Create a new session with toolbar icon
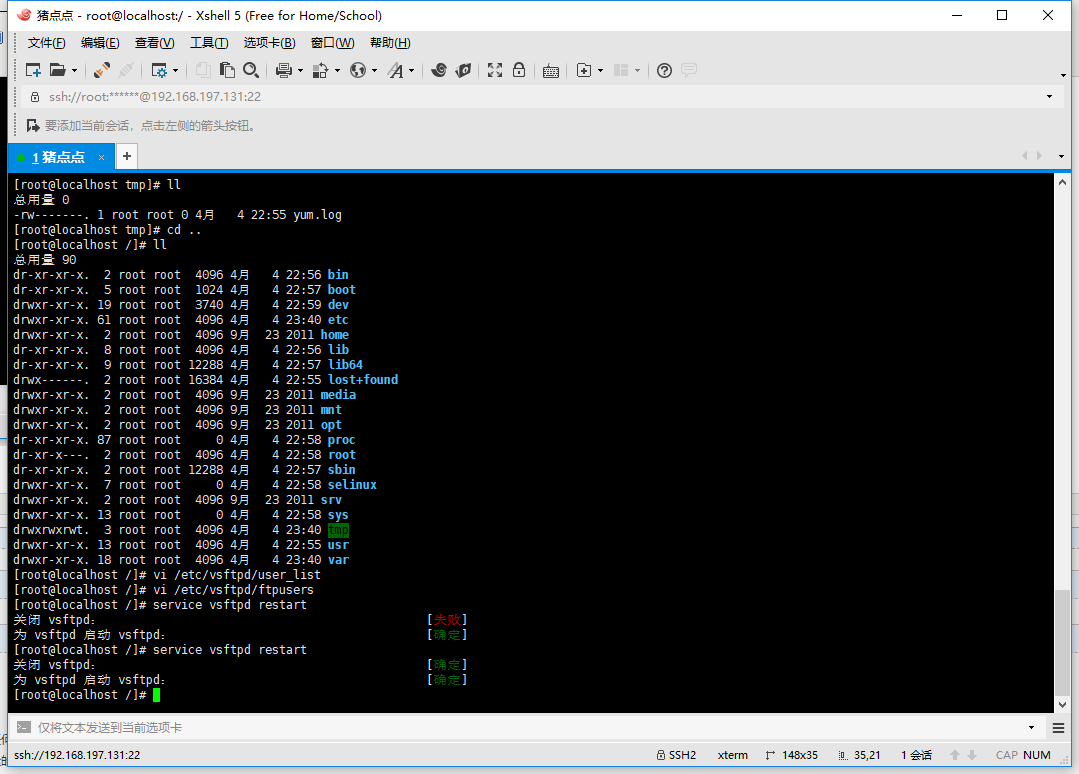The image size is (1079, 774). coord(32,70)
